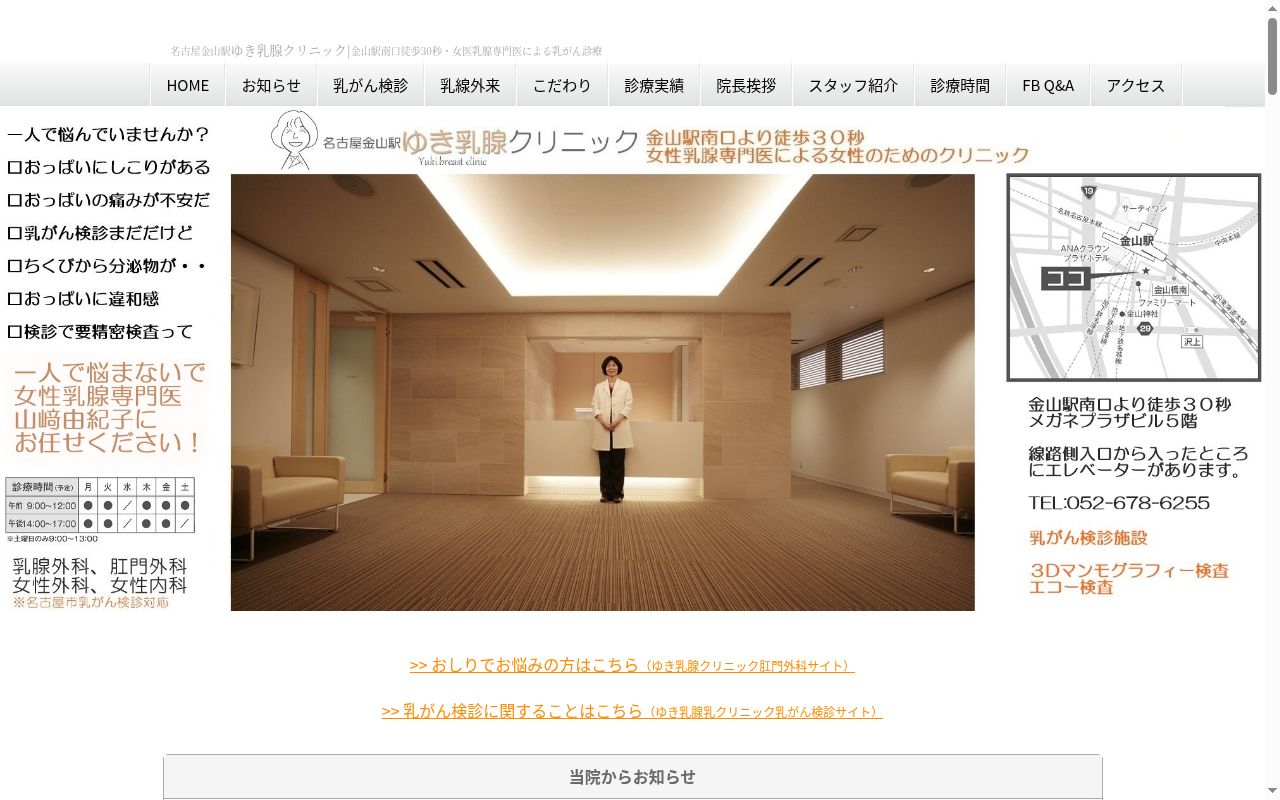
Task: Click the text 乳腺外科、肛門外科
Action: [x=99, y=566]
